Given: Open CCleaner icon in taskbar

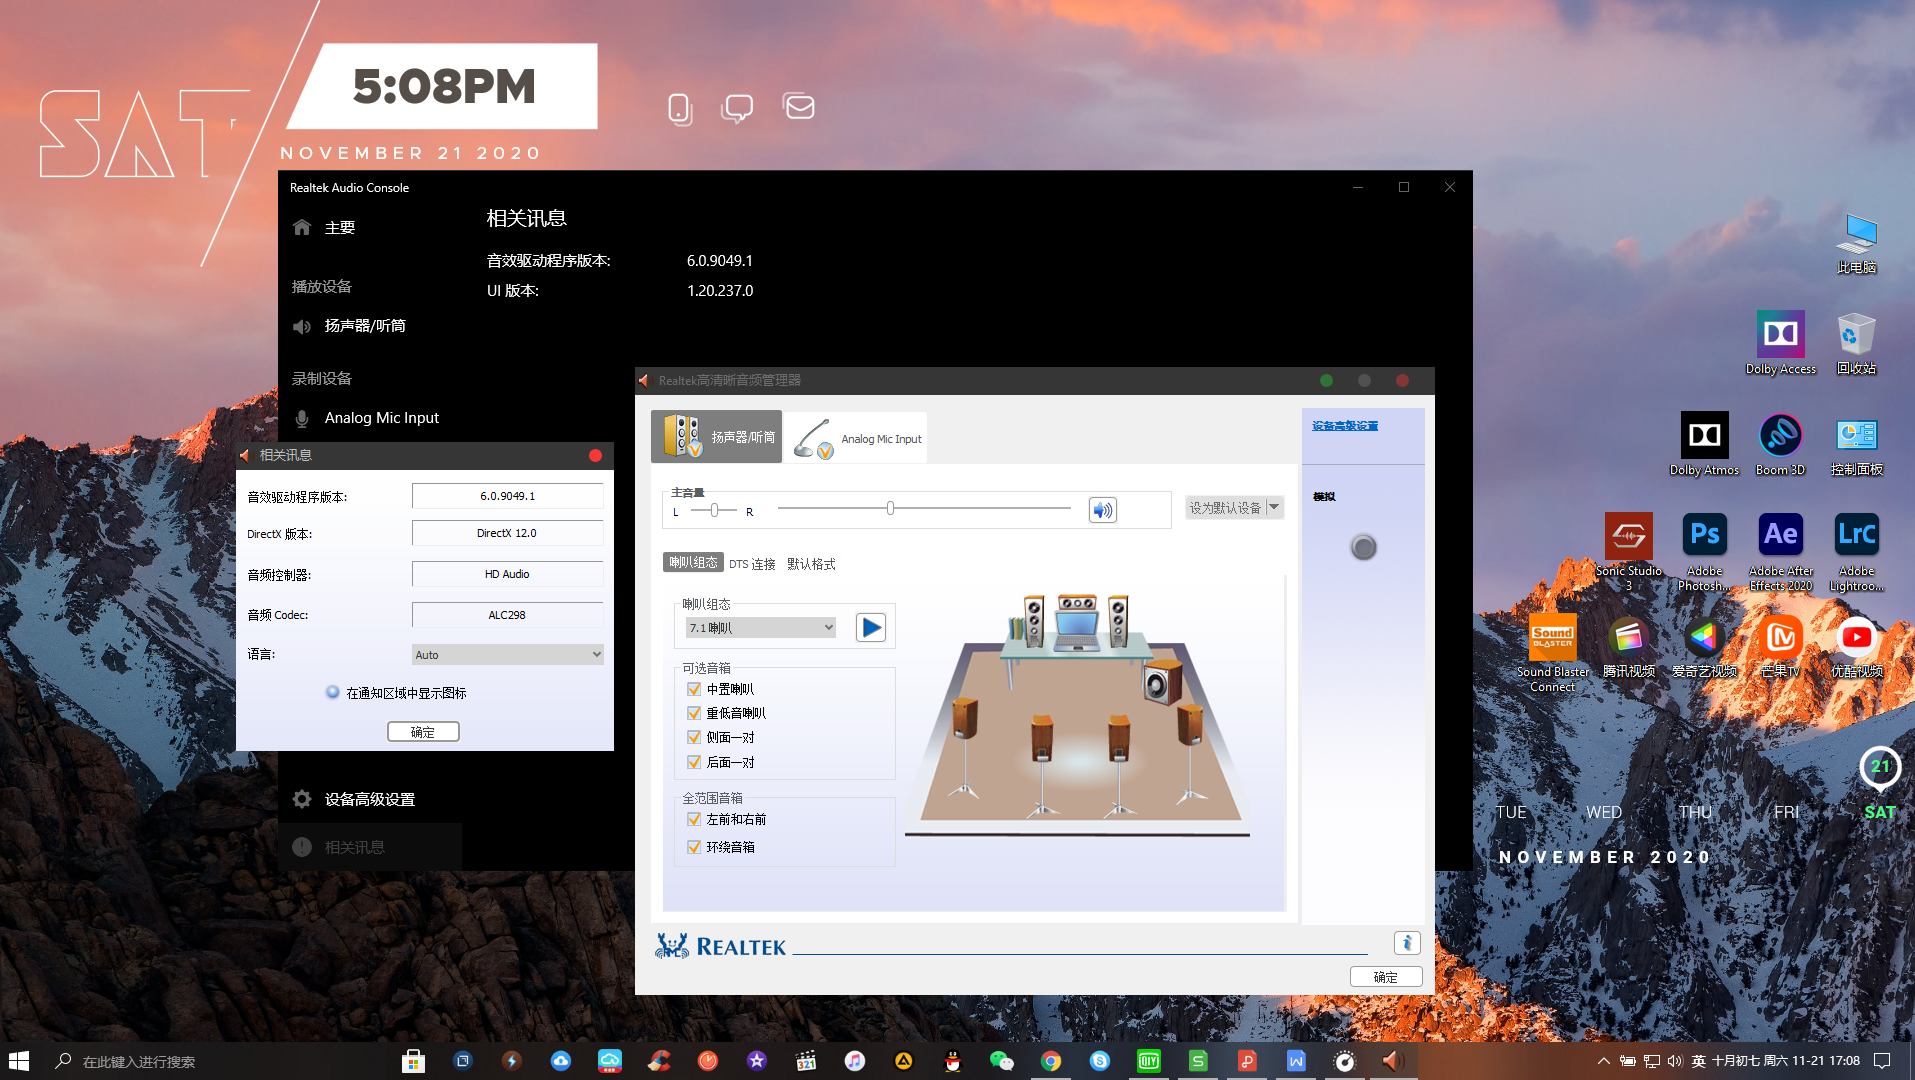Looking at the screenshot, I should 658,1061.
